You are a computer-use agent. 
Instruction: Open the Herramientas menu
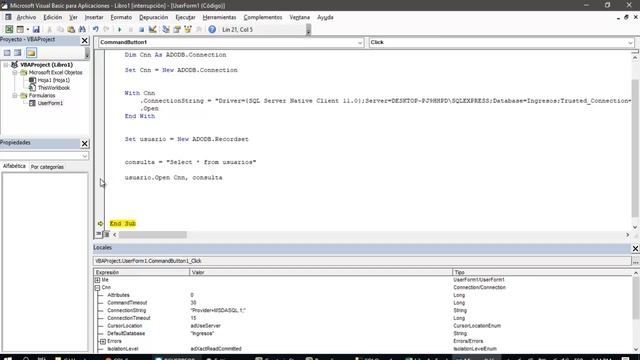tap(219, 18)
